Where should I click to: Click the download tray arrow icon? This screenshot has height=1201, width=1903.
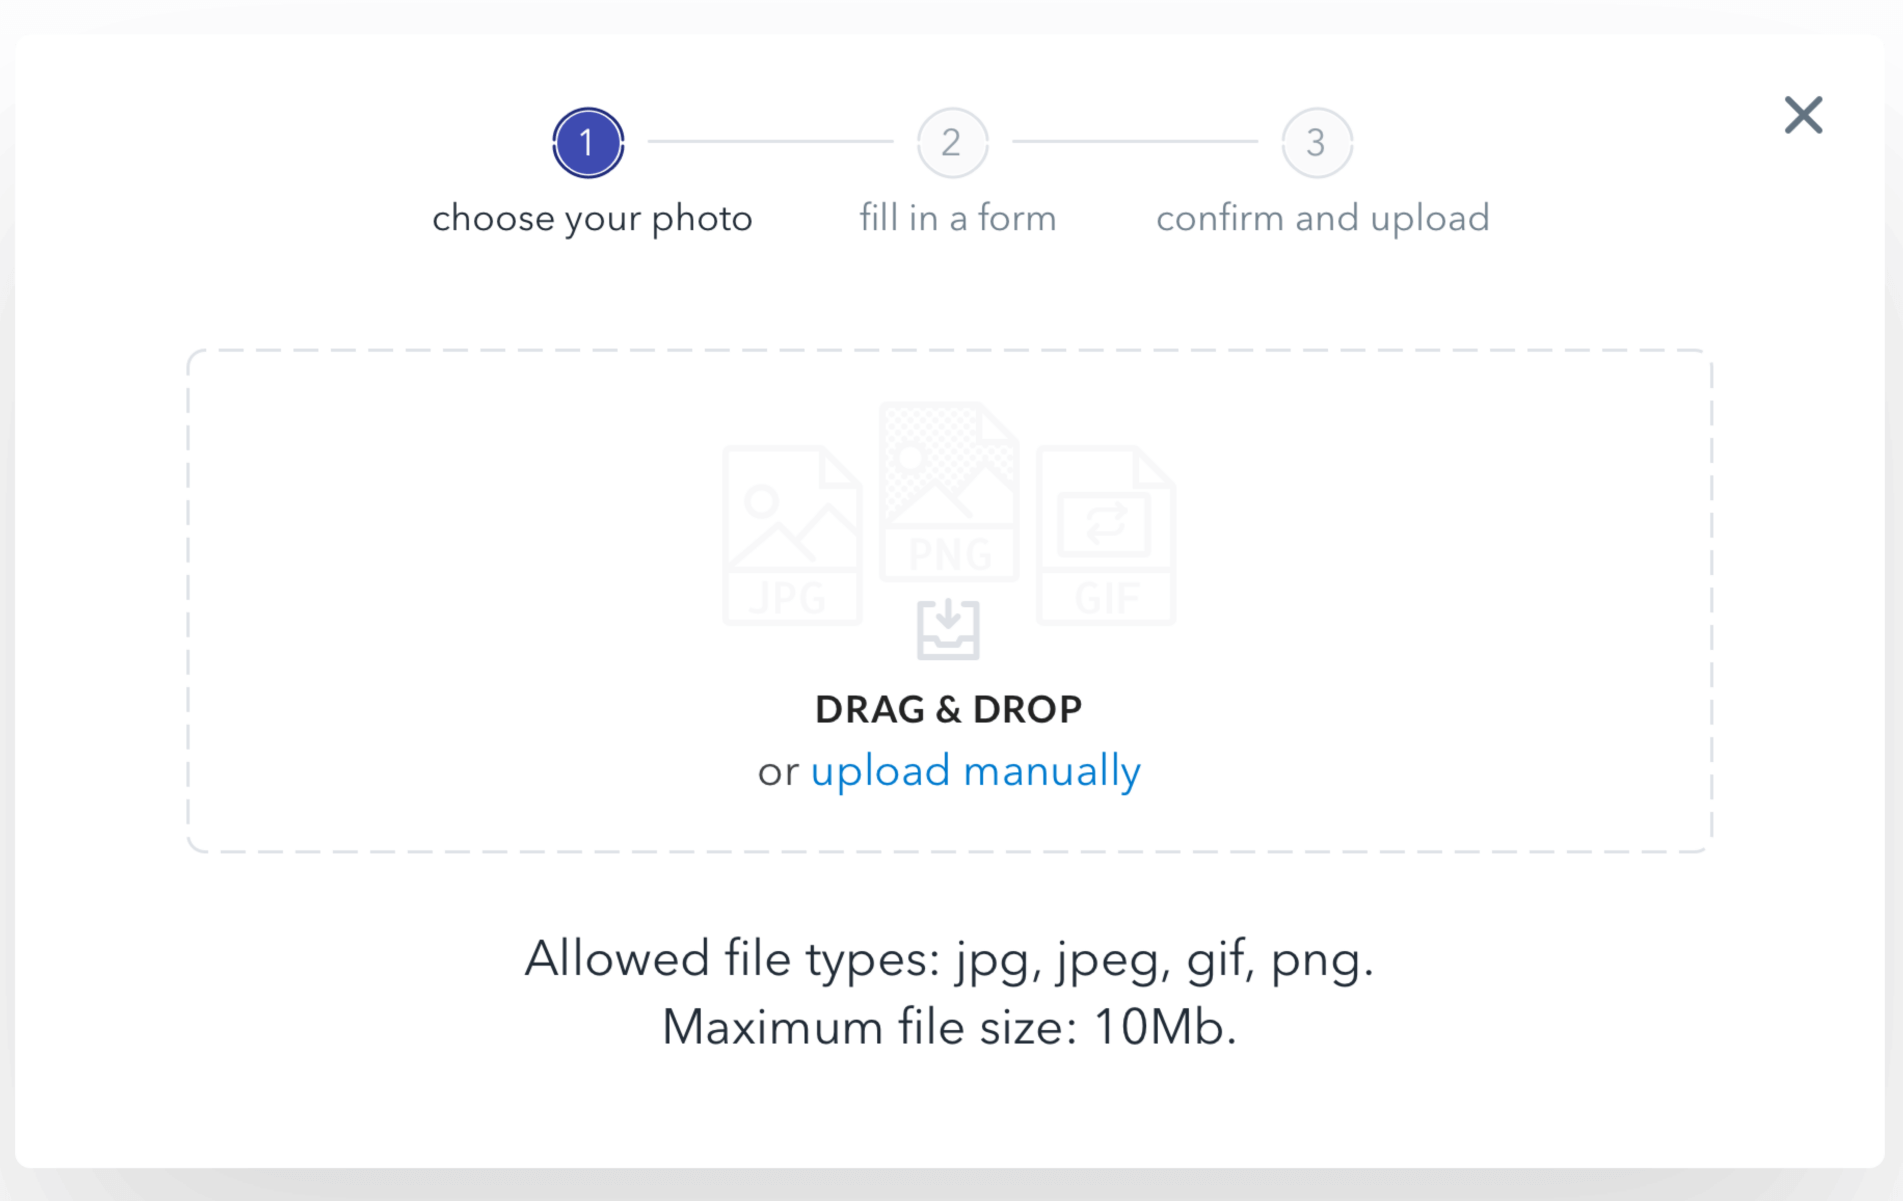(948, 629)
